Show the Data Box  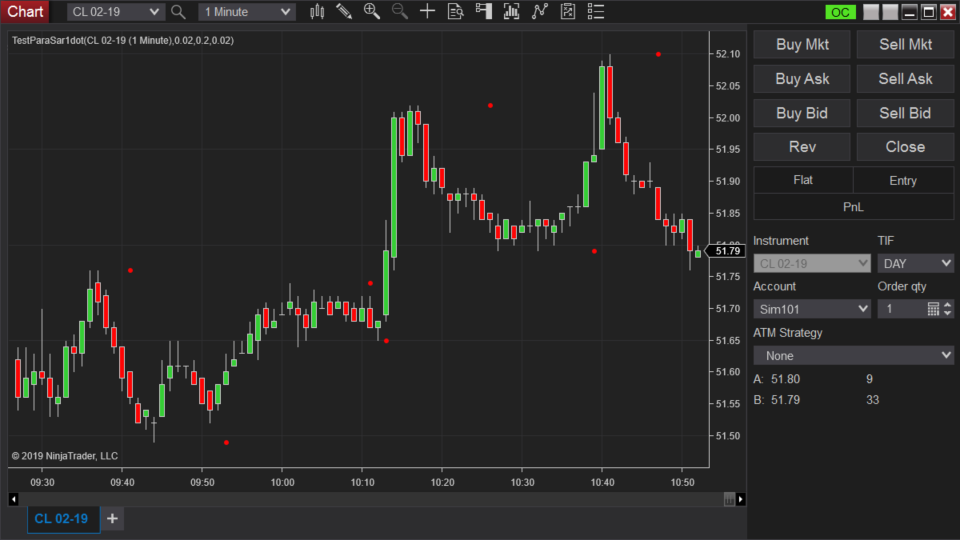[456, 12]
